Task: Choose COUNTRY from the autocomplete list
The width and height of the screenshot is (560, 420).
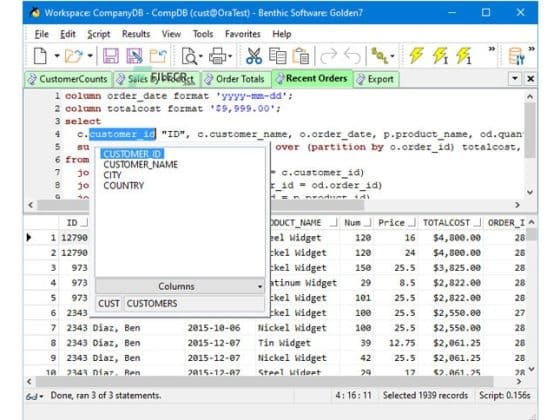Action: point(124,186)
